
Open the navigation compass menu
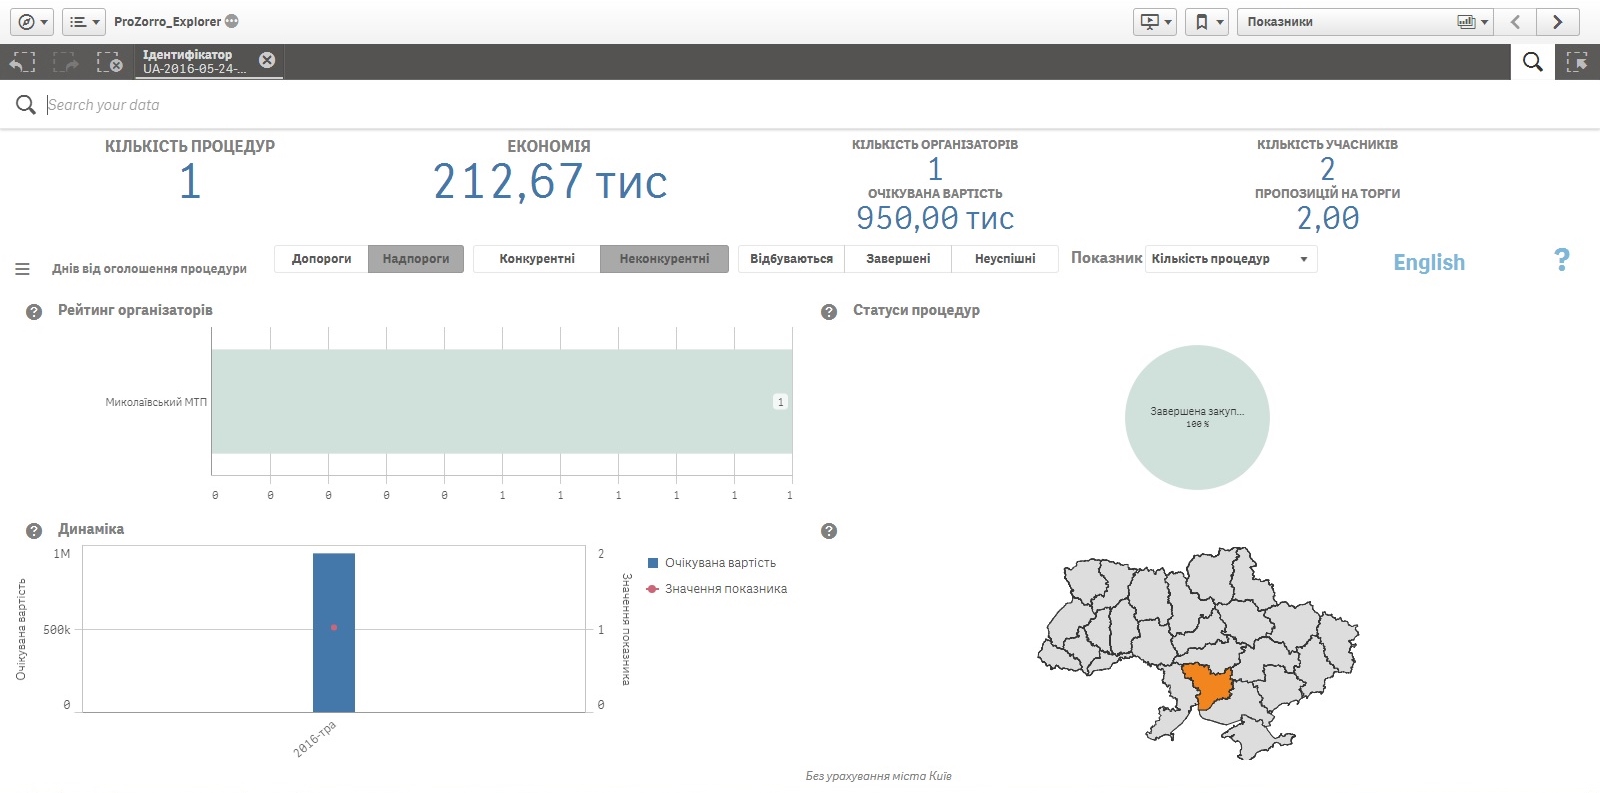pyautogui.click(x=32, y=21)
